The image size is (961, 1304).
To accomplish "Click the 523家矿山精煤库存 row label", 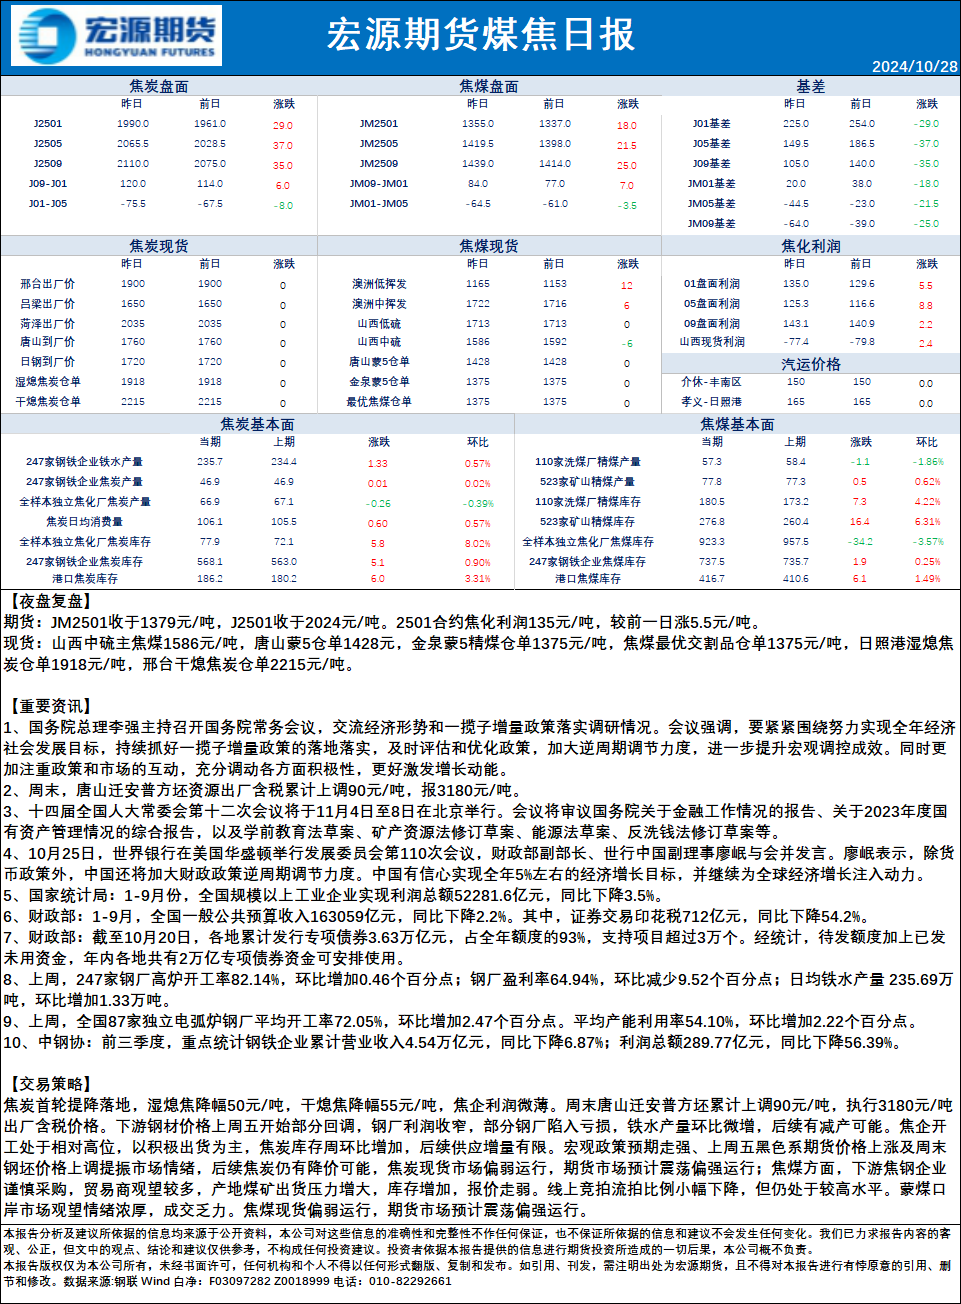I will point(588,522).
